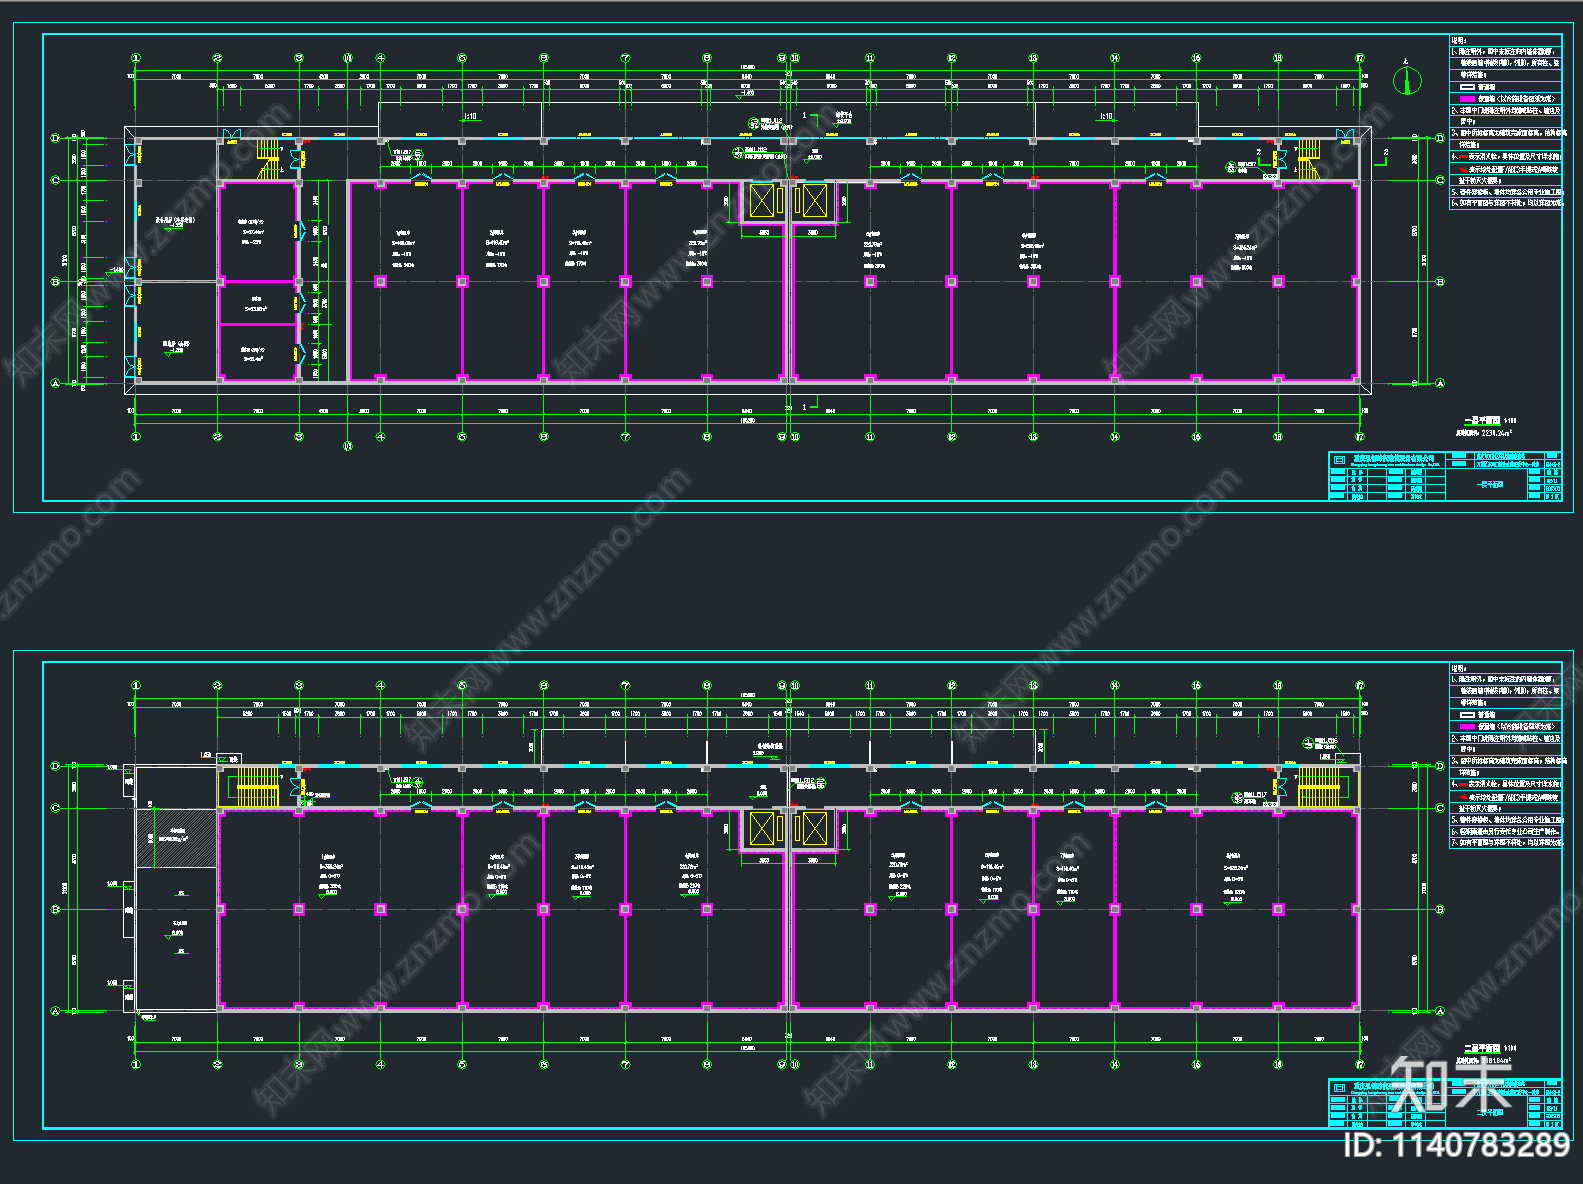
Task: Click the 2231.24m² area text
Action: [x=1497, y=433]
